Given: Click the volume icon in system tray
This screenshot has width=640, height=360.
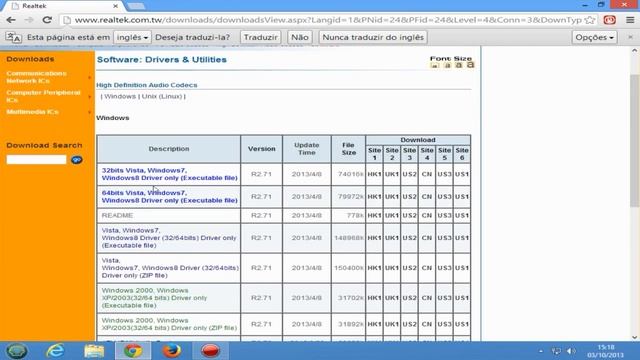Looking at the screenshot, I should pyautogui.click(x=571, y=351).
